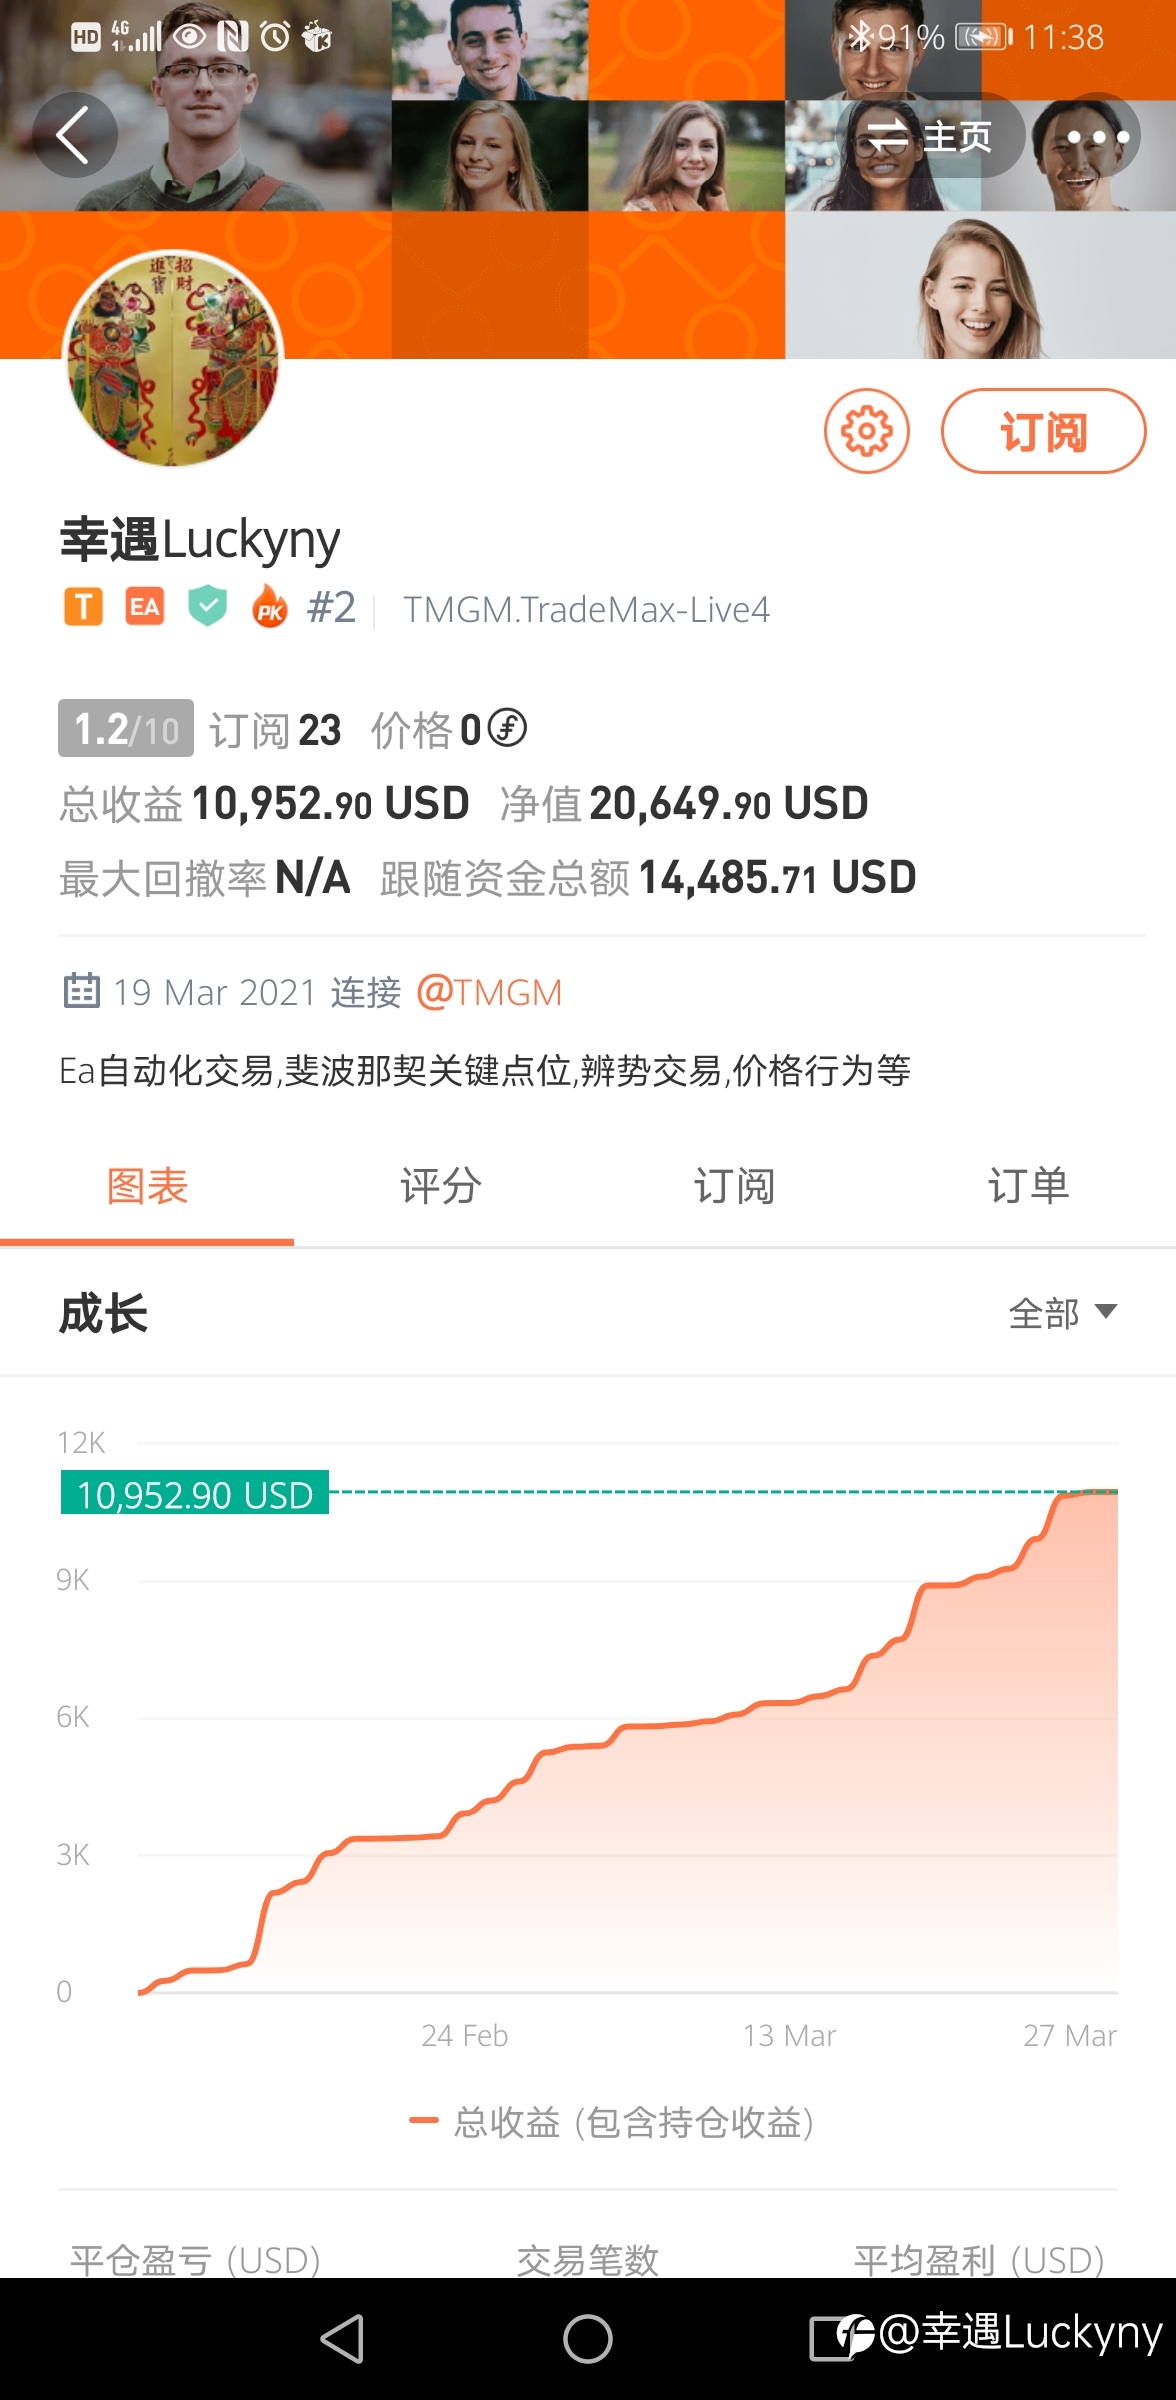The width and height of the screenshot is (1176, 2400).
Task: Open the orange gear settings icon
Action: (x=866, y=431)
